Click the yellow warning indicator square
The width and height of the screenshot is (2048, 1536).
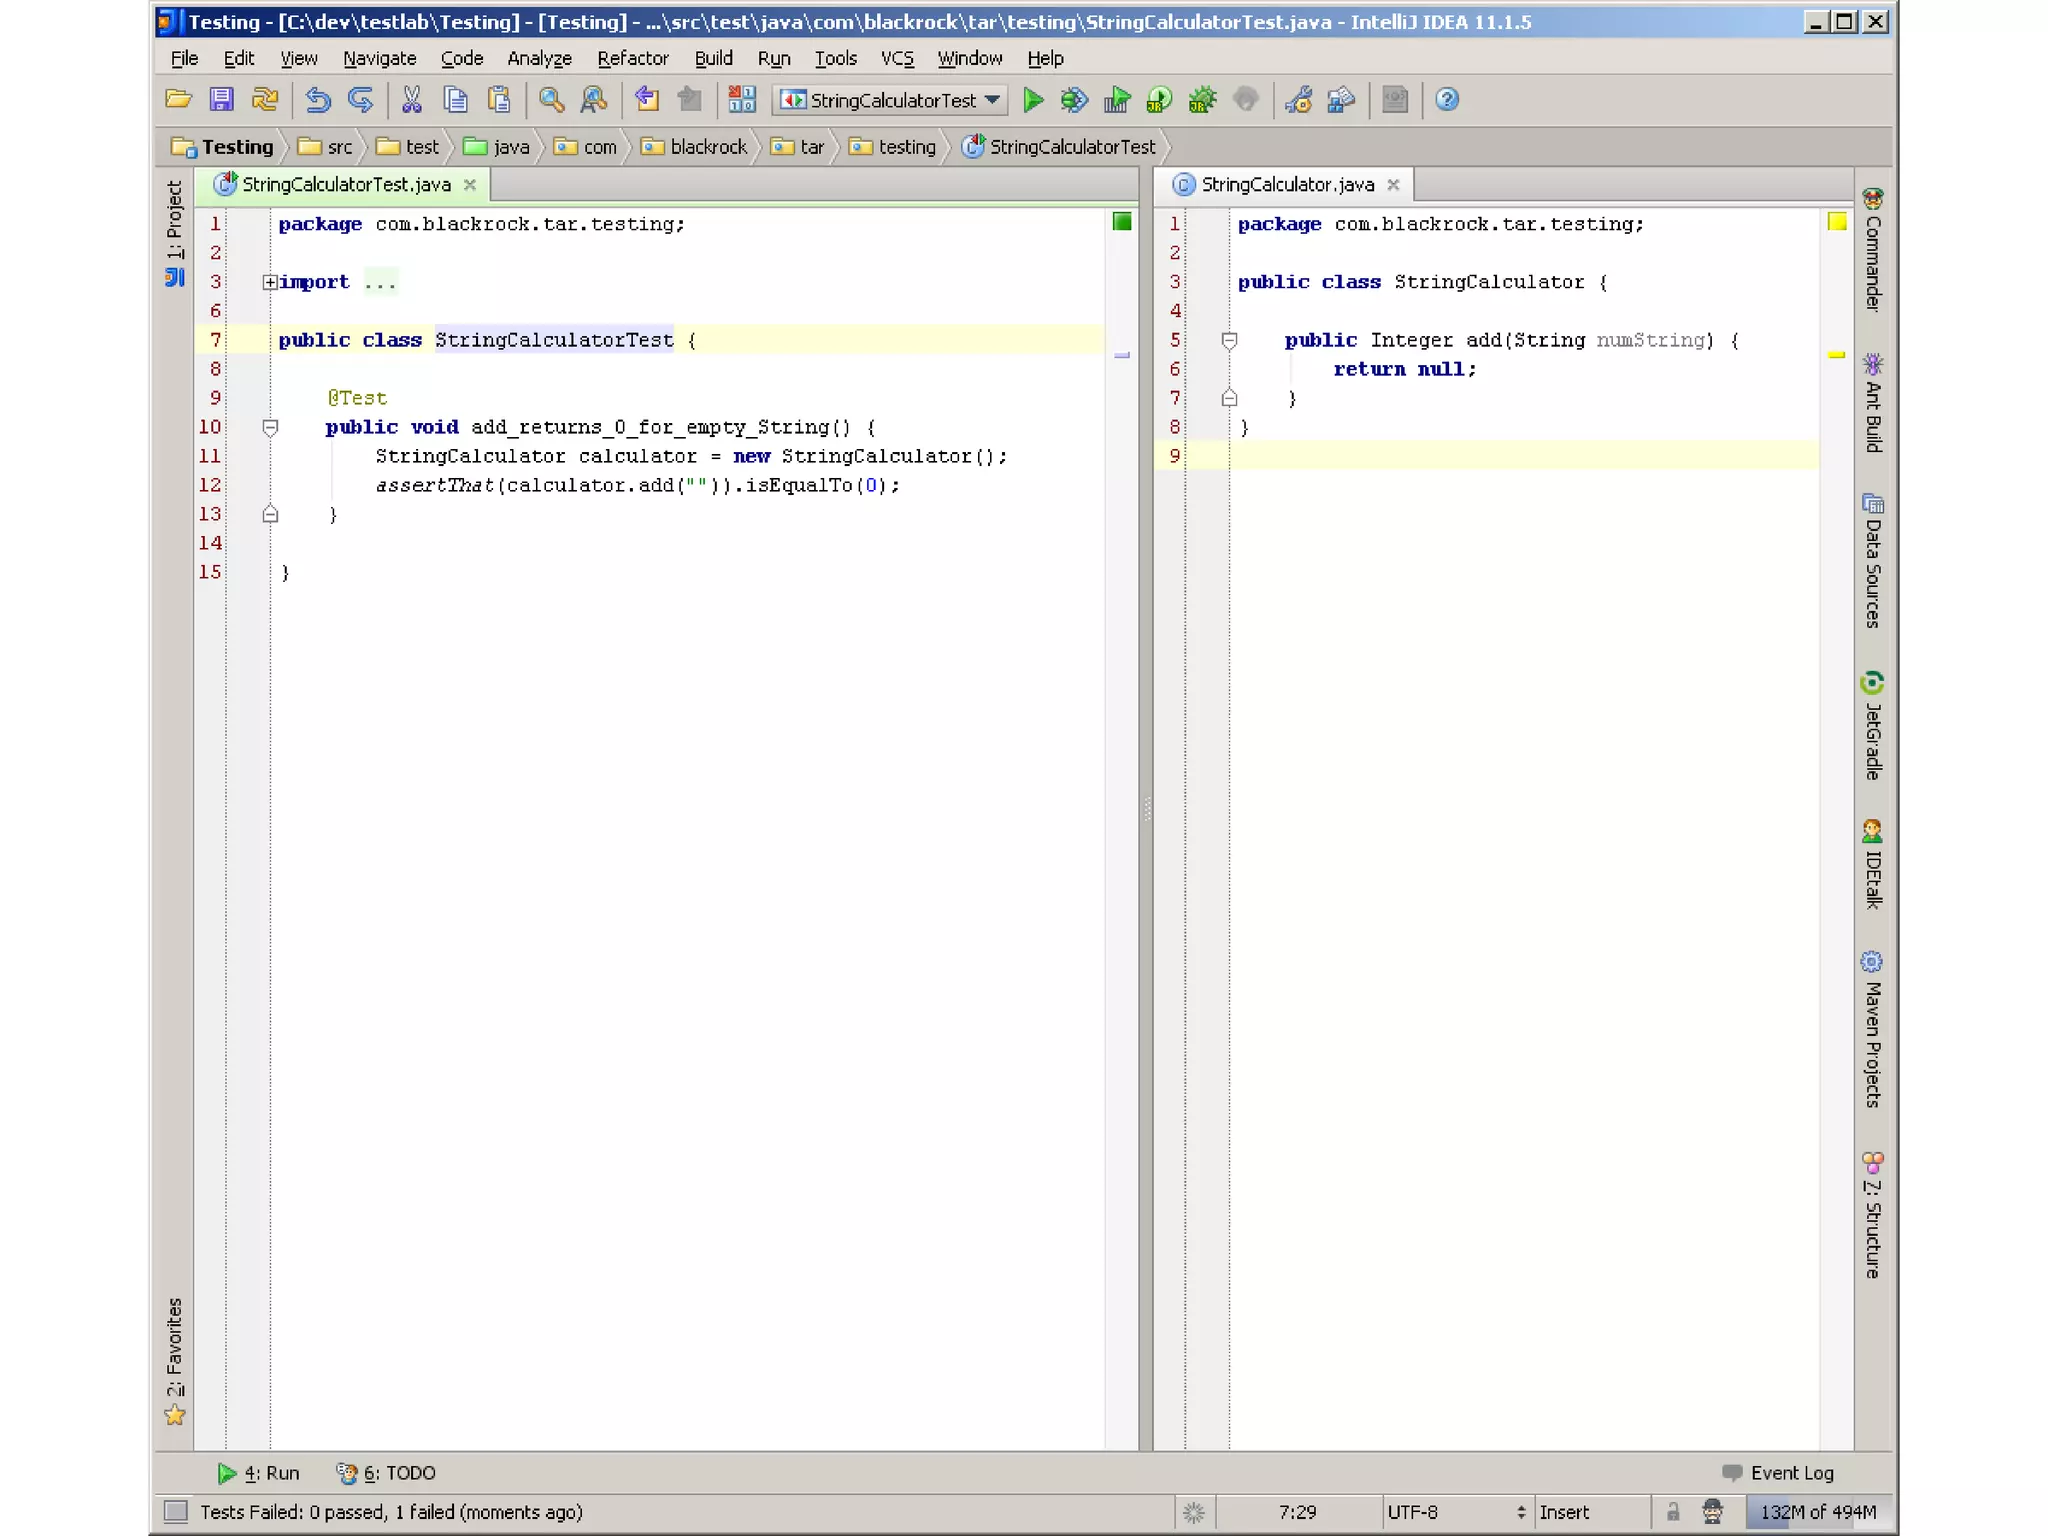point(1837,222)
